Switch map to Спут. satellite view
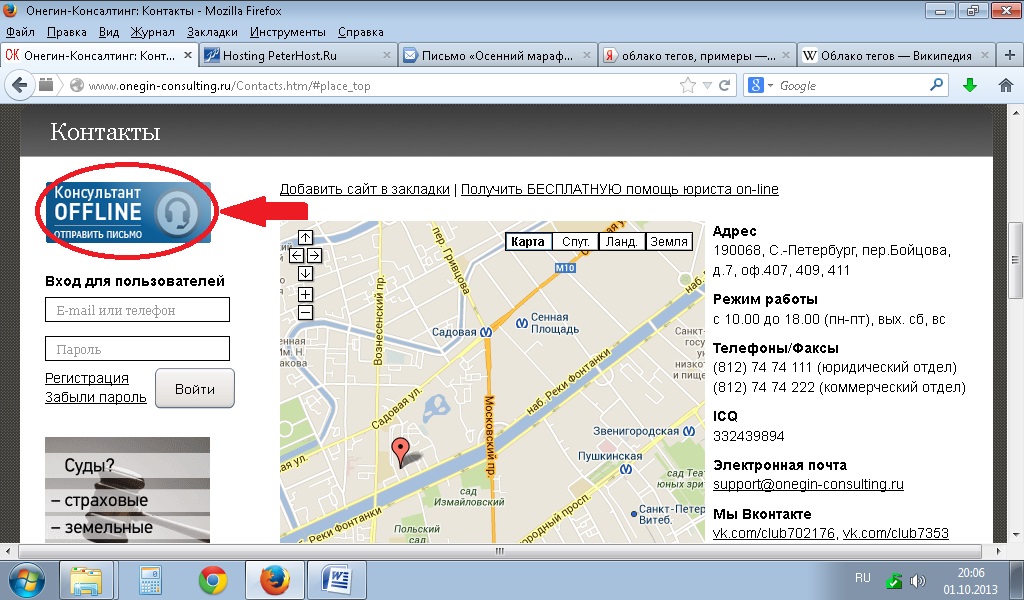1024x600 pixels. pyautogui.click(x=575, y=241)
